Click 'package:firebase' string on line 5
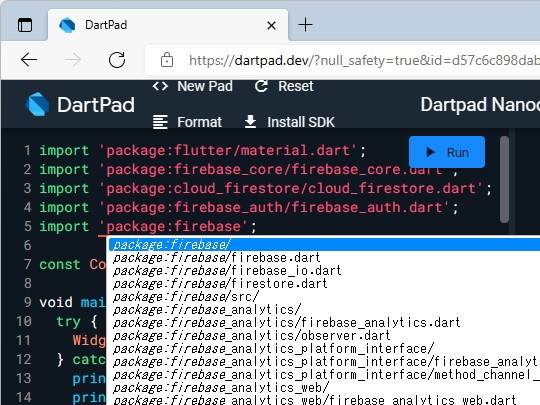Image resolution: width=540 pixels, height=405 pixels. (173, 227)
